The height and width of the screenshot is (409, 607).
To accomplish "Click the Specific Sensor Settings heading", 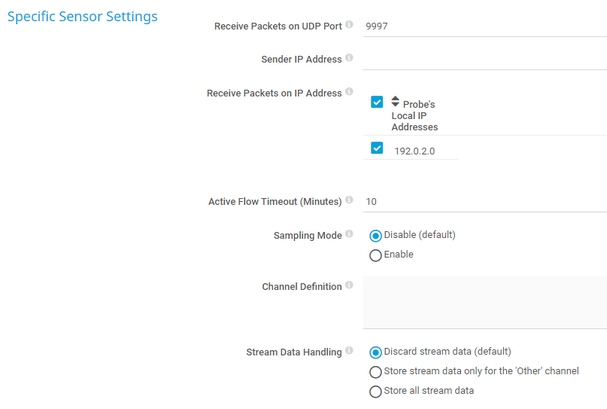I will point(82,17).
